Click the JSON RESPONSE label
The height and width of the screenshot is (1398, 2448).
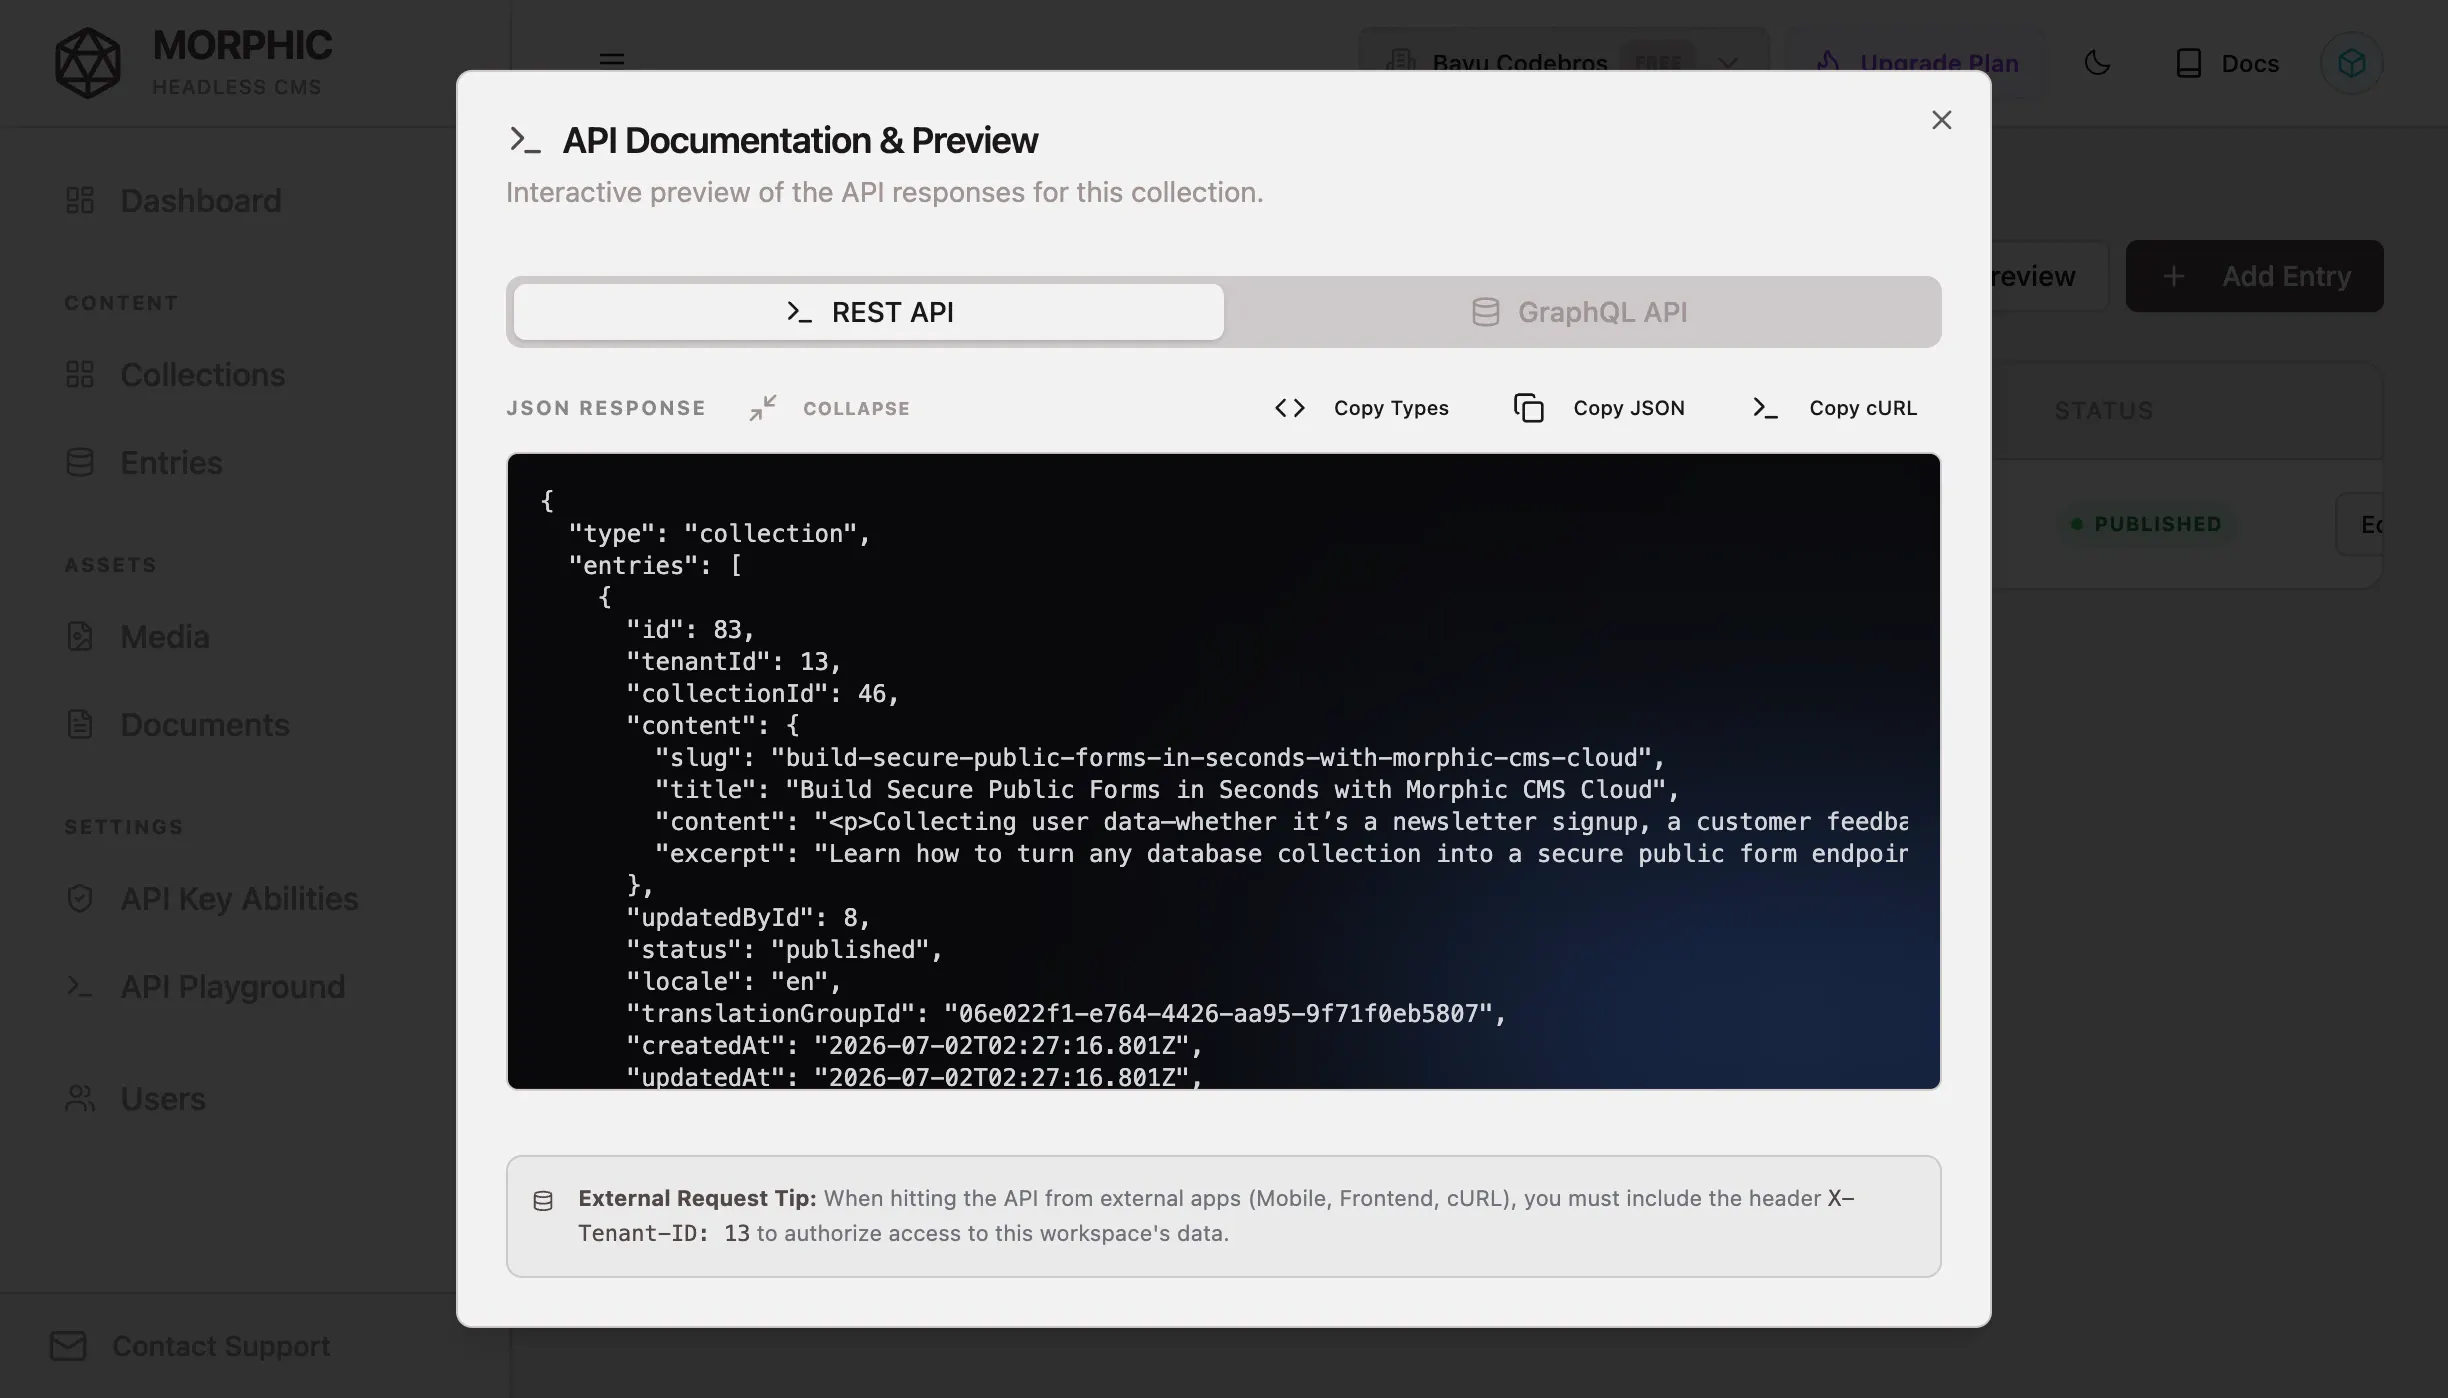pyautogui.click(x=606, y=408)
